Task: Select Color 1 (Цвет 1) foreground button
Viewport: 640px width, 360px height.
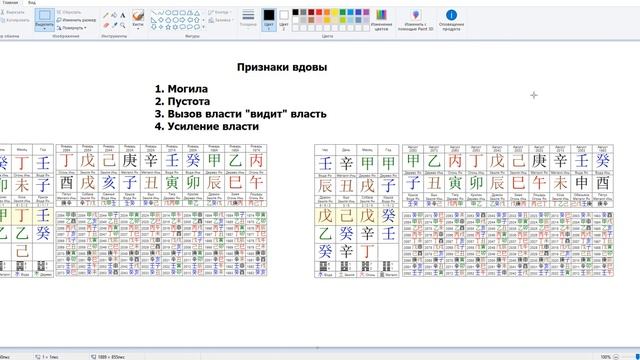Action: [269, 20]
